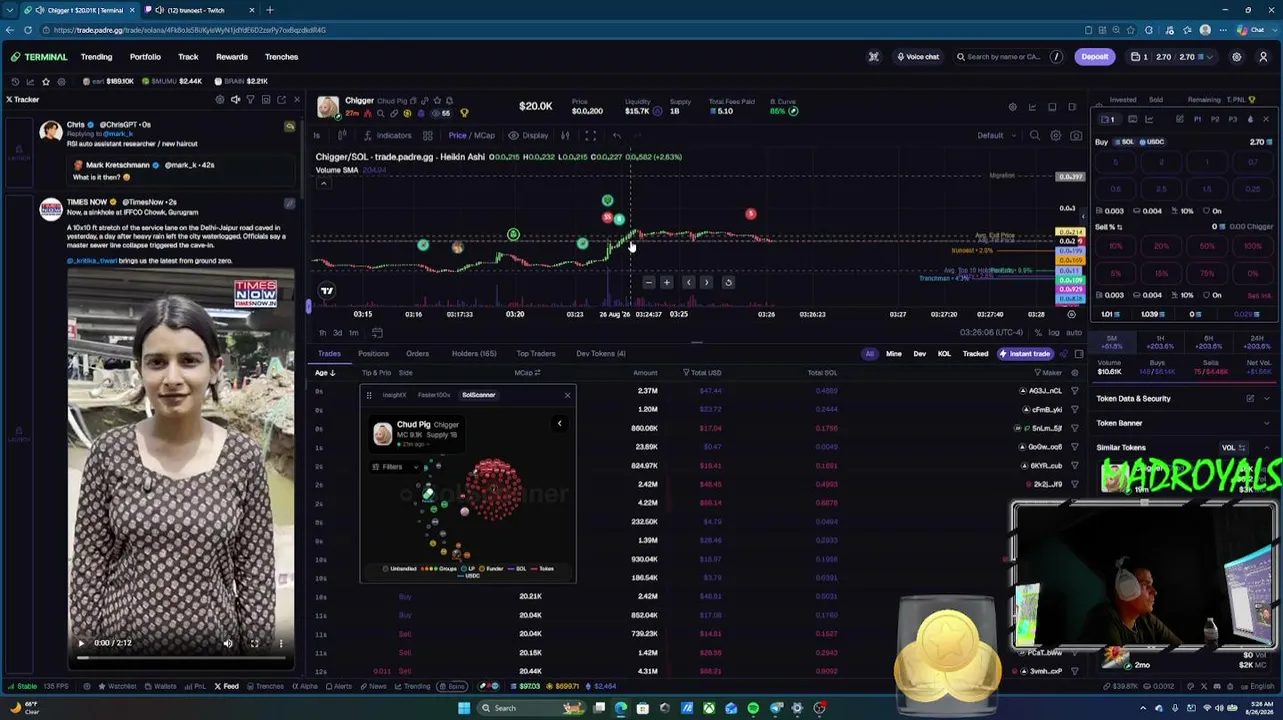1283x720 pixels.
Task: Open the Trending page in top navigation
Action: tap(96, 57)
